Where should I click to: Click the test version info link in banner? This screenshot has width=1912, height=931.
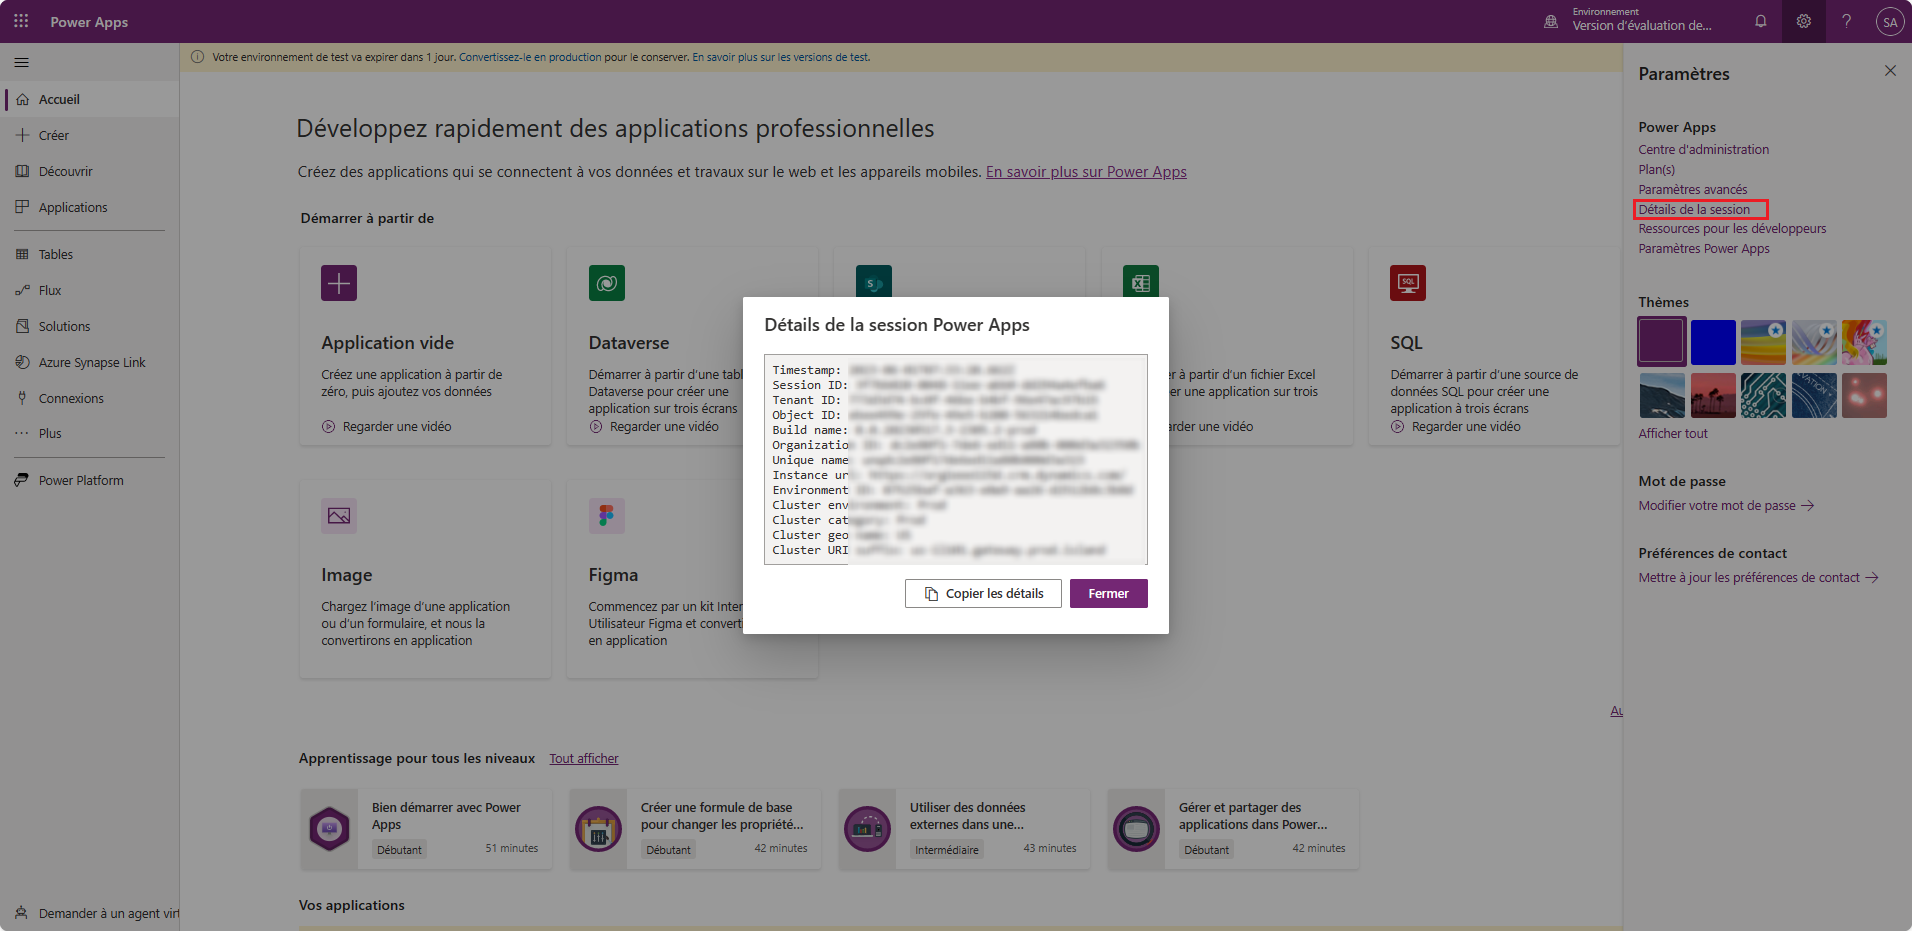point(781,57)
